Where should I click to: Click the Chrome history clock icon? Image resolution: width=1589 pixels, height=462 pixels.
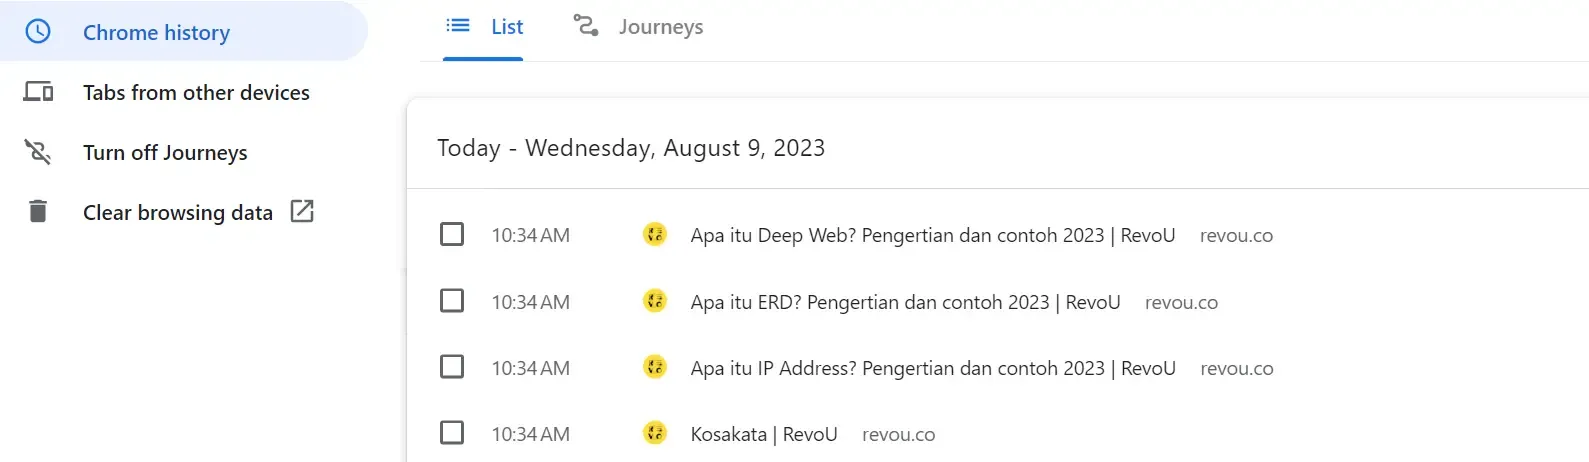[x=38, y=32]
